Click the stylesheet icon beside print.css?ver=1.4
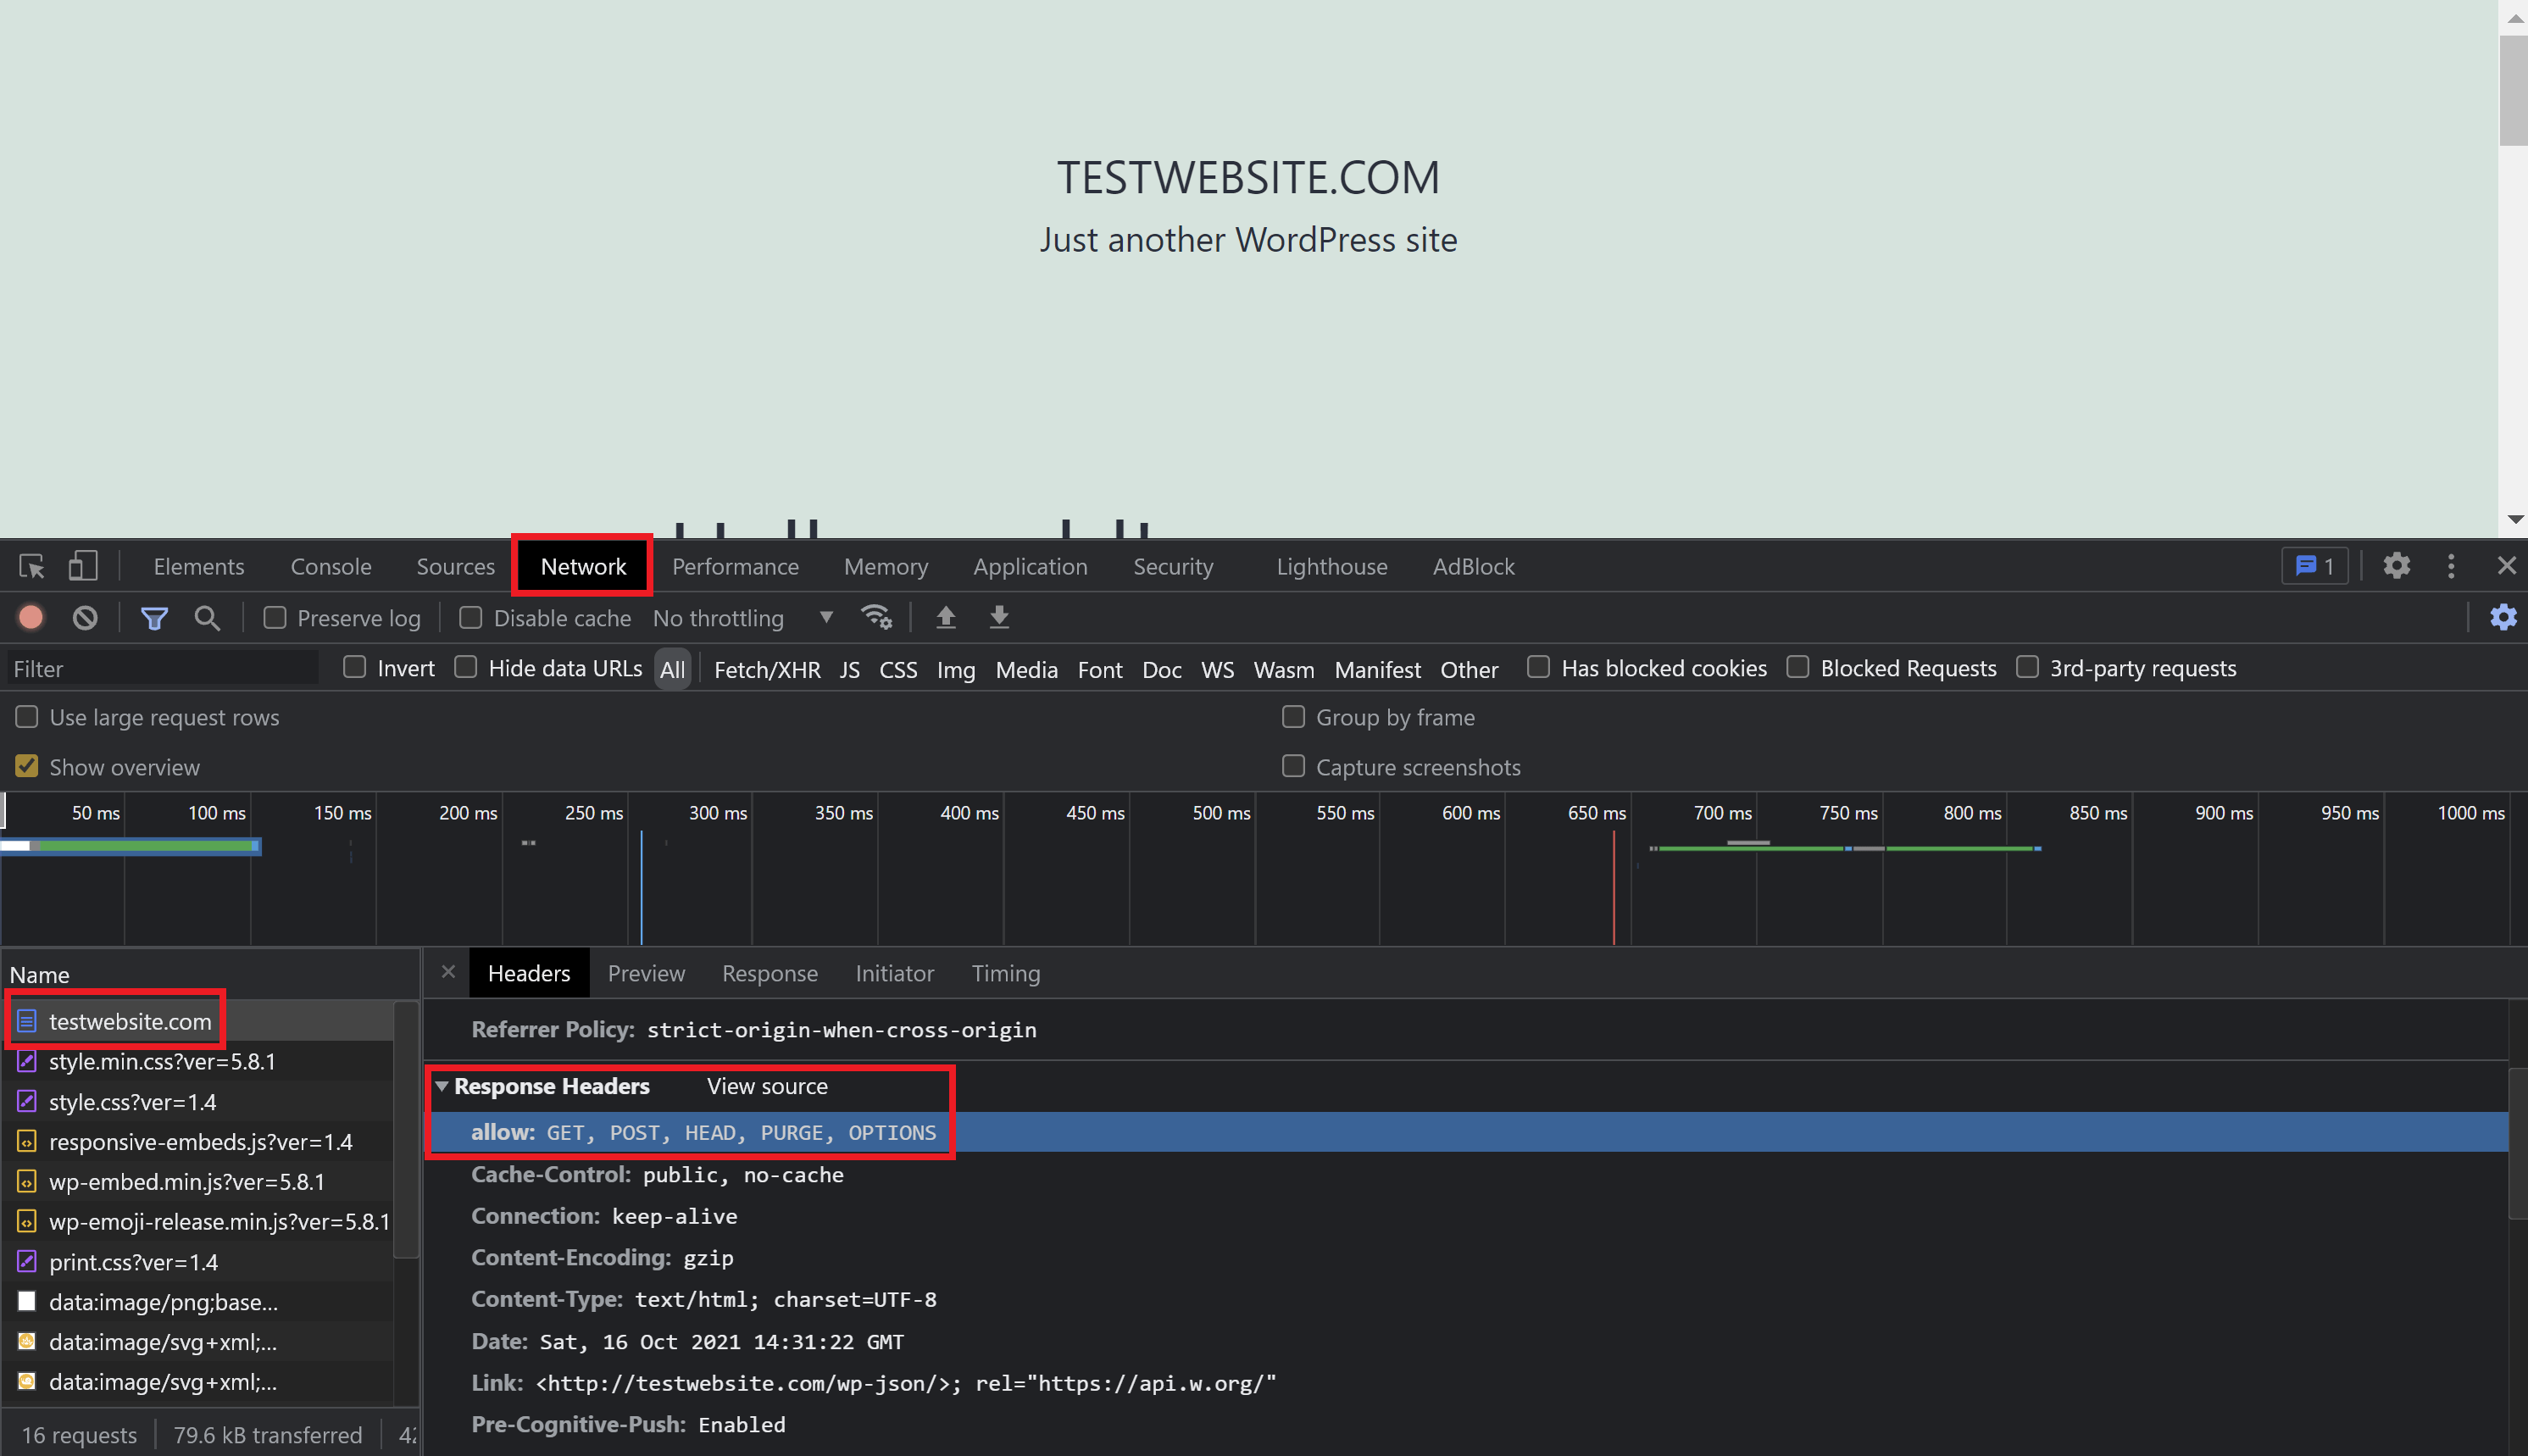The height and width of the screenshot is (1456, 2528). click(x=27, y=1261)
